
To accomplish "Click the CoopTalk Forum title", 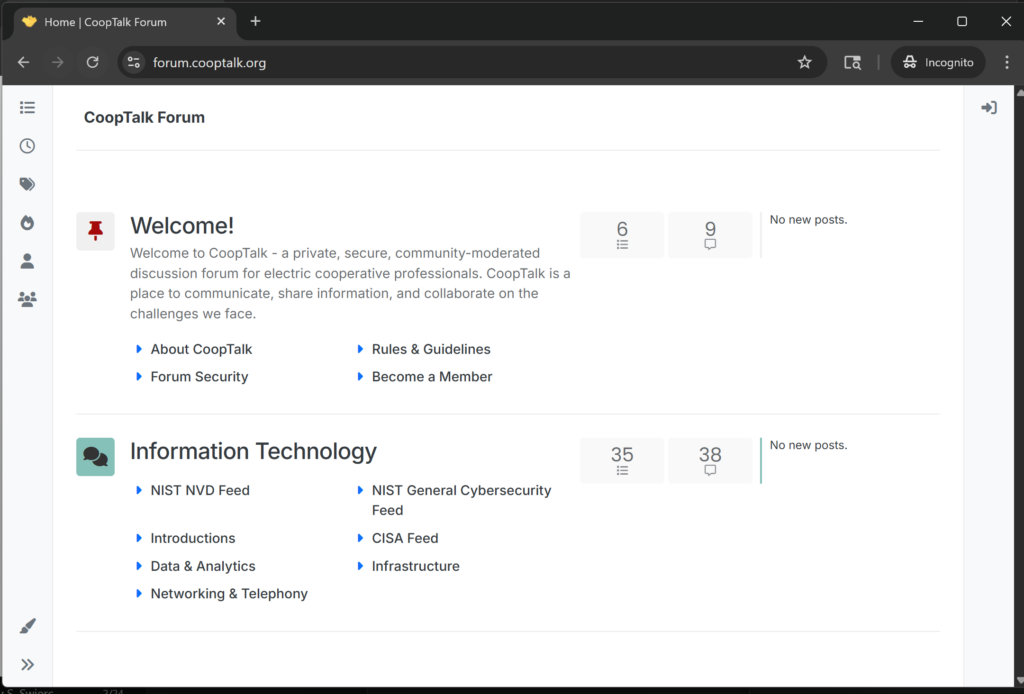I will pos(144,117).
